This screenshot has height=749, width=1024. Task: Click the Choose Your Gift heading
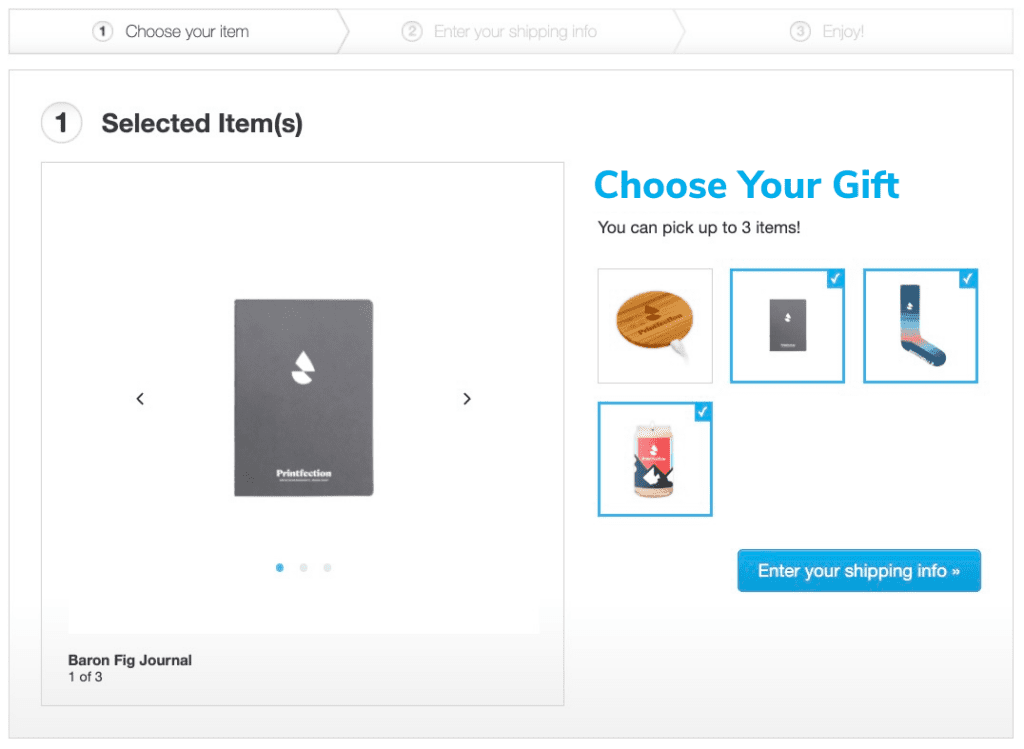(x=746, y=185)
